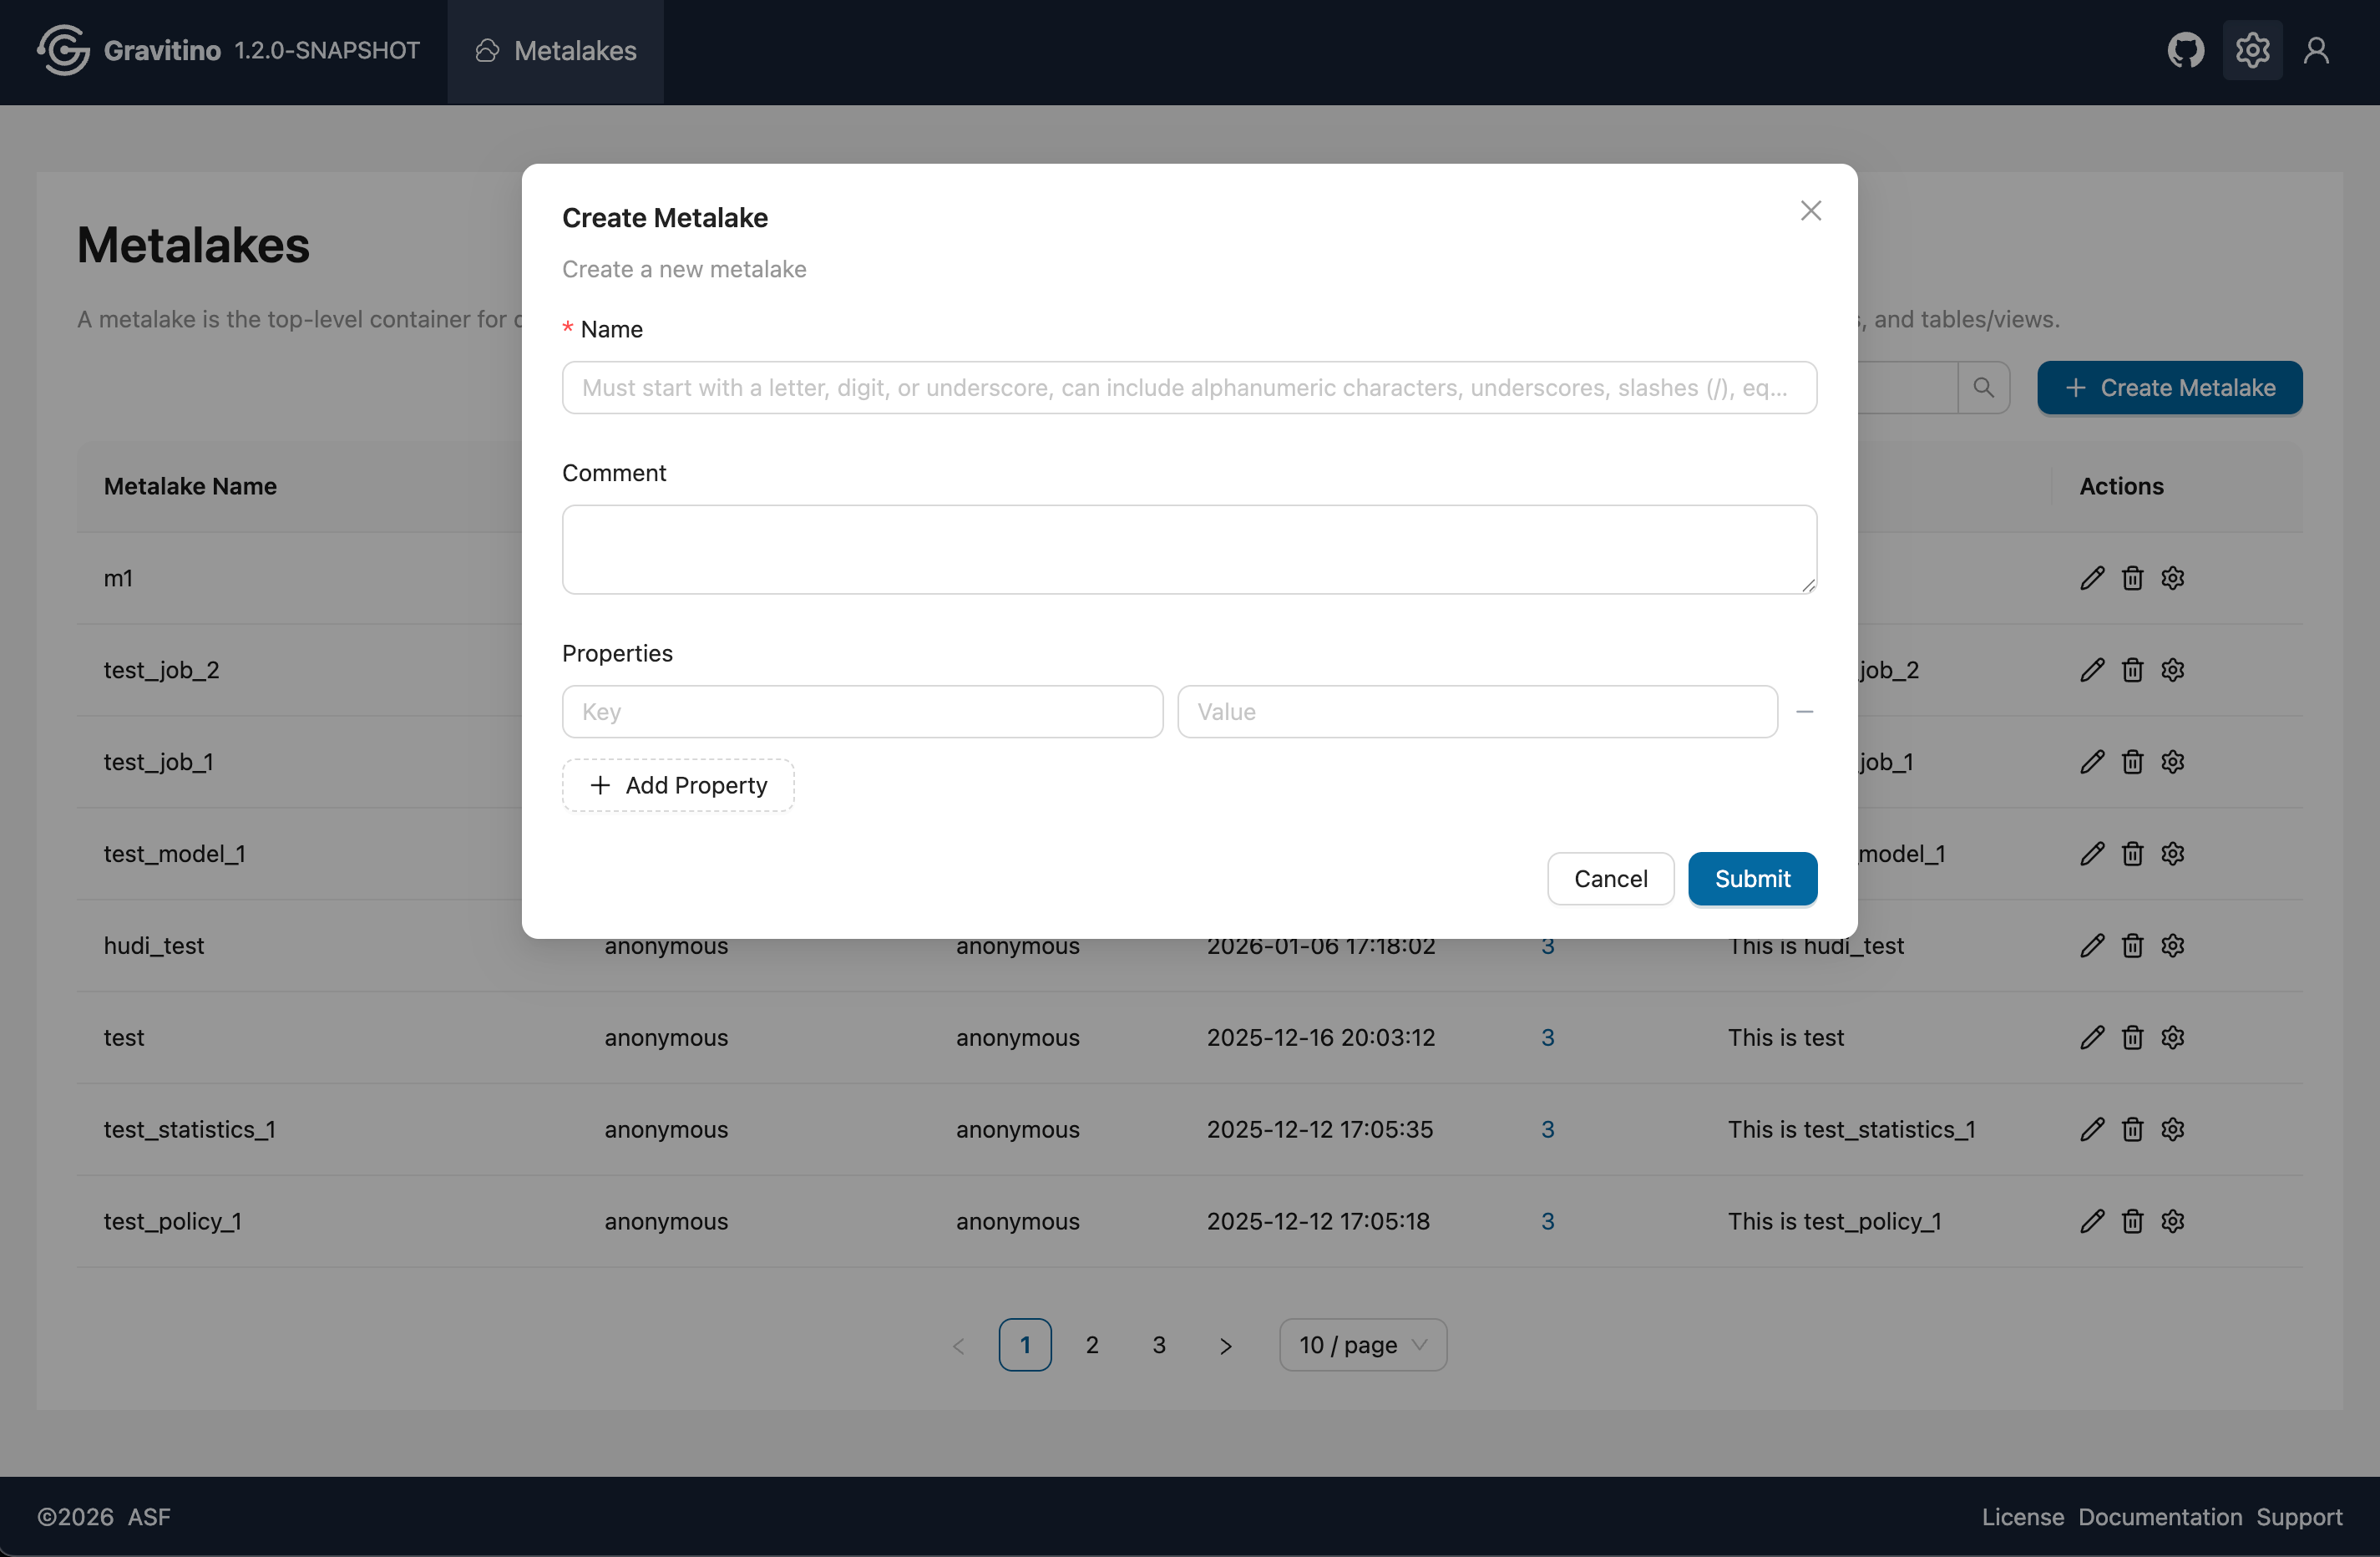Submit the new metalake form
The width and height of the screenshot is (2380, 1557).
(x=1752, y=879)
